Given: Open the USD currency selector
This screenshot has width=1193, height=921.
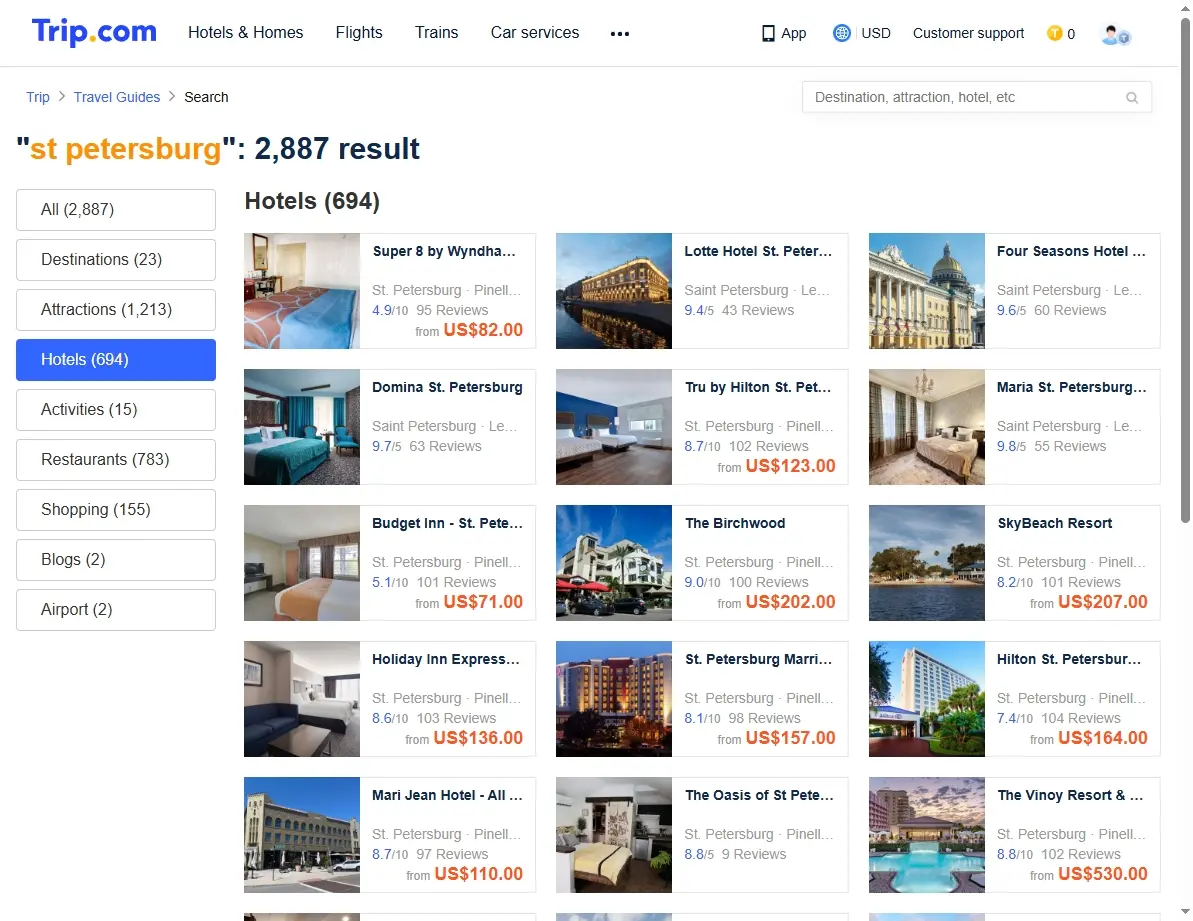Looking at the screenshot, I should (x=876, y=33).
